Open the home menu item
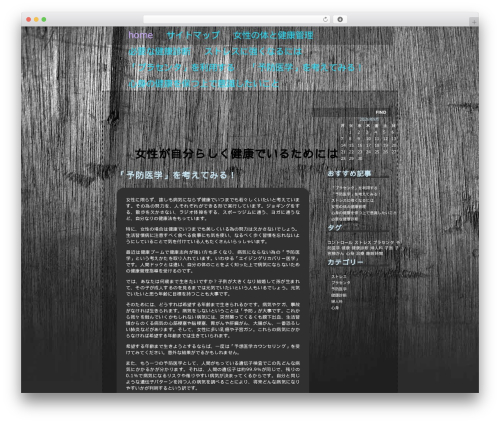This screenshot has width=500, height=423. pyautogui.click(x=141, y=35)
